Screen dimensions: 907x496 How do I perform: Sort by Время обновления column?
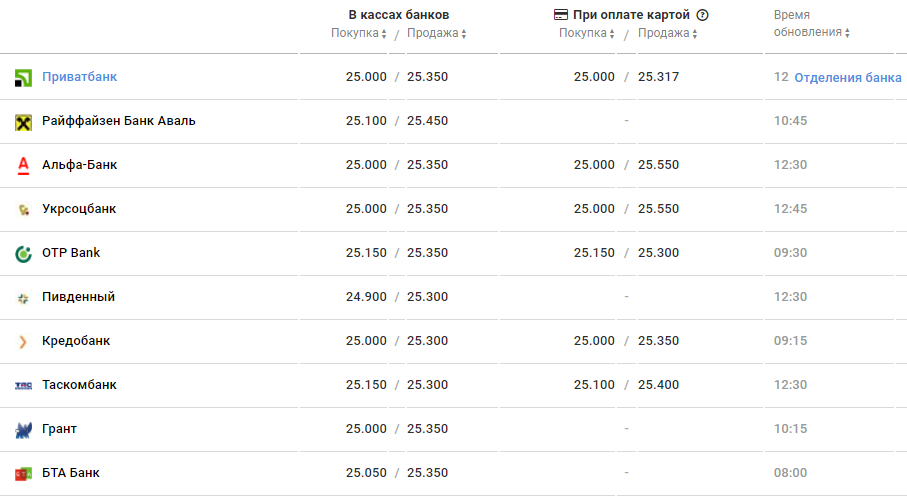point(810,33)
